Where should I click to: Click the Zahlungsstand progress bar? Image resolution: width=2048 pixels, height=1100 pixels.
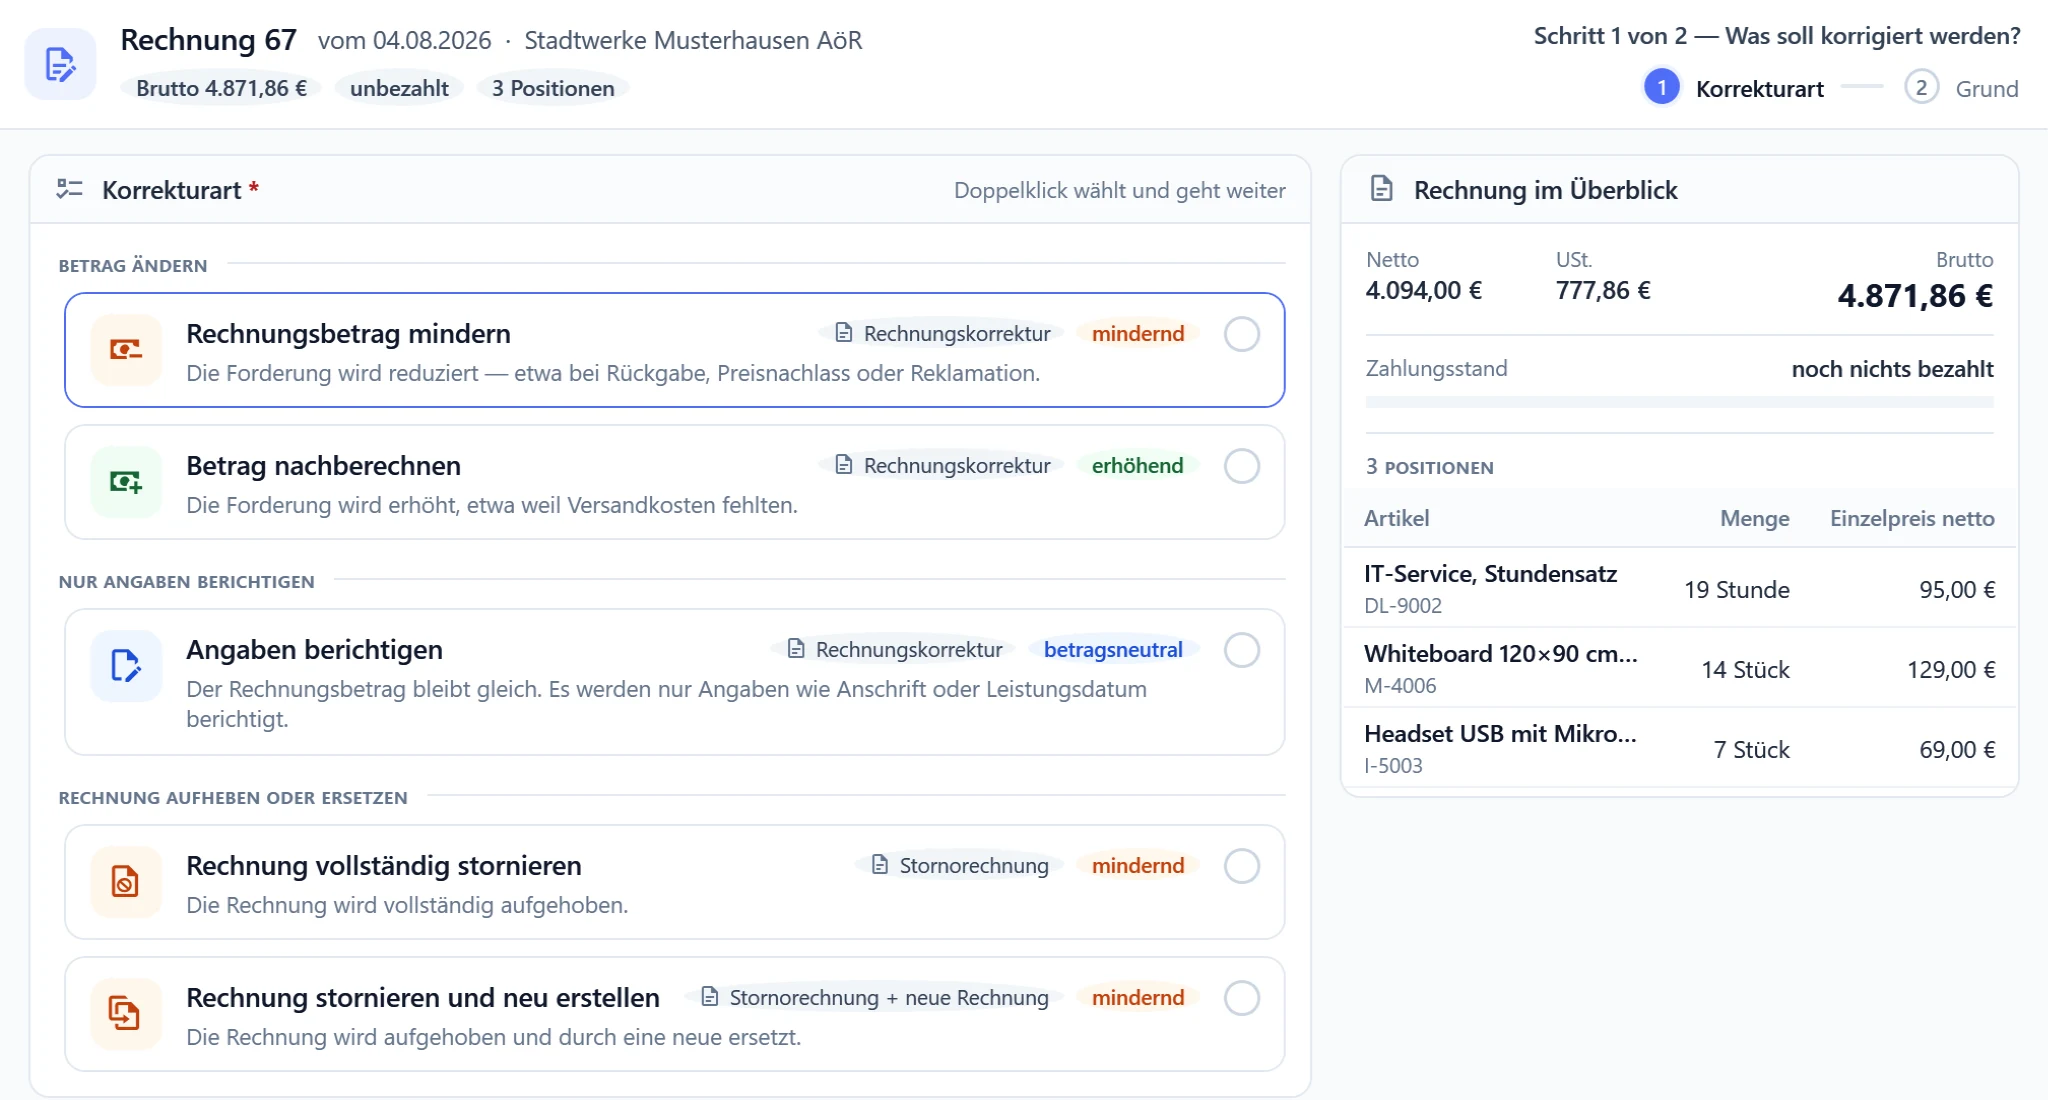pos(1679,402)
